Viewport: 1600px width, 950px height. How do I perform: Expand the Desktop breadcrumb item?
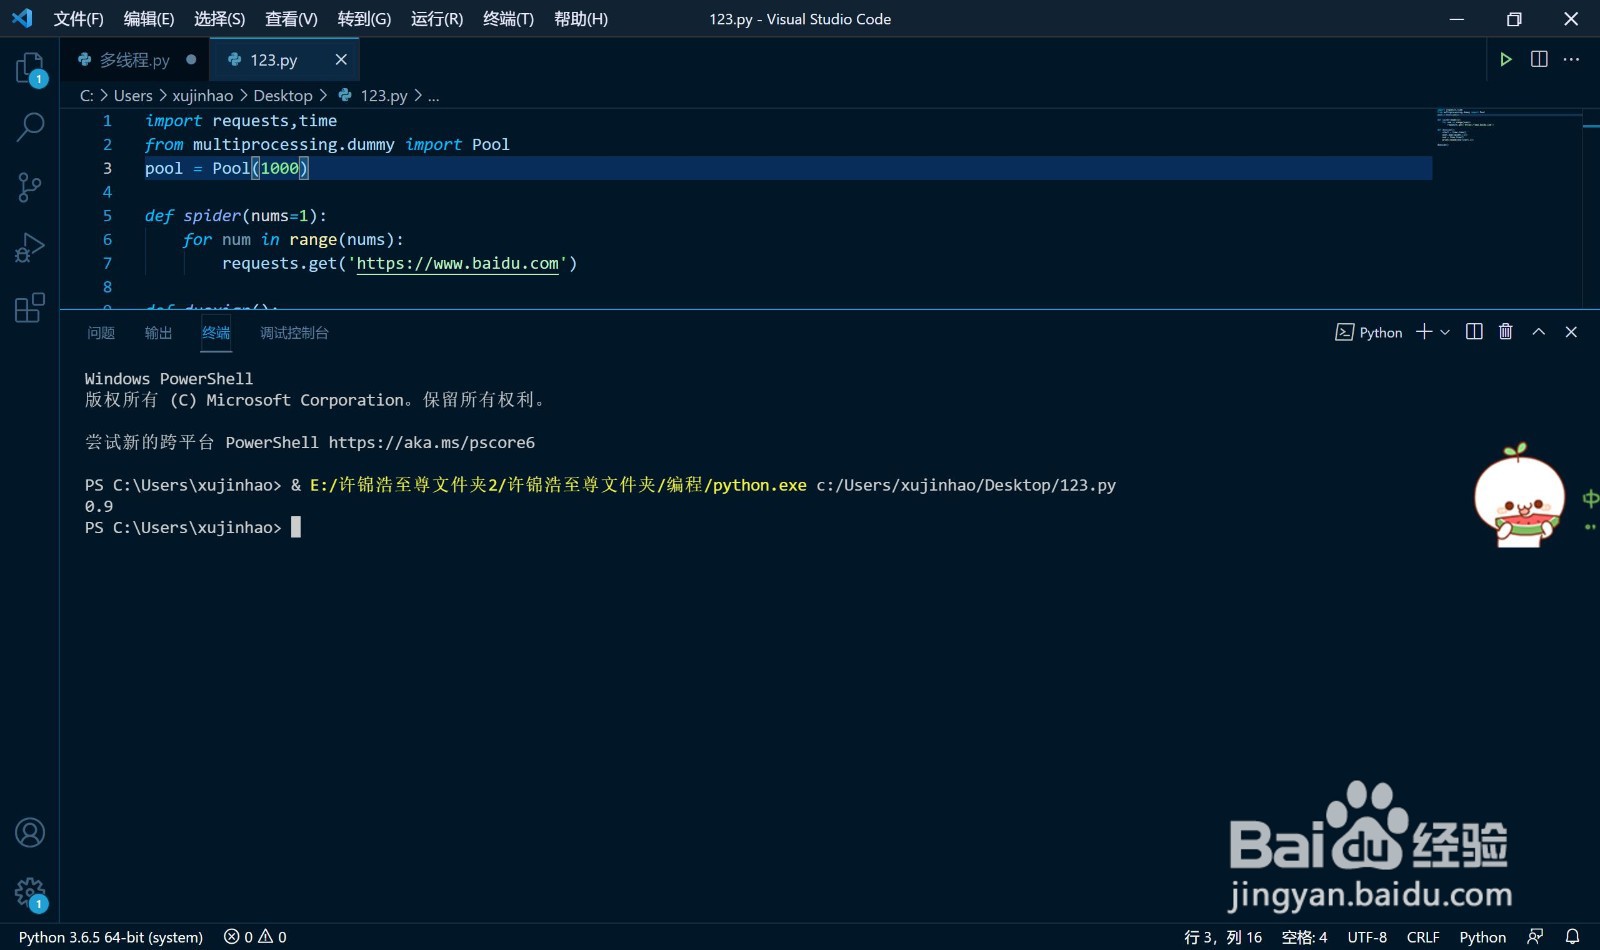[x=283, y=95]
